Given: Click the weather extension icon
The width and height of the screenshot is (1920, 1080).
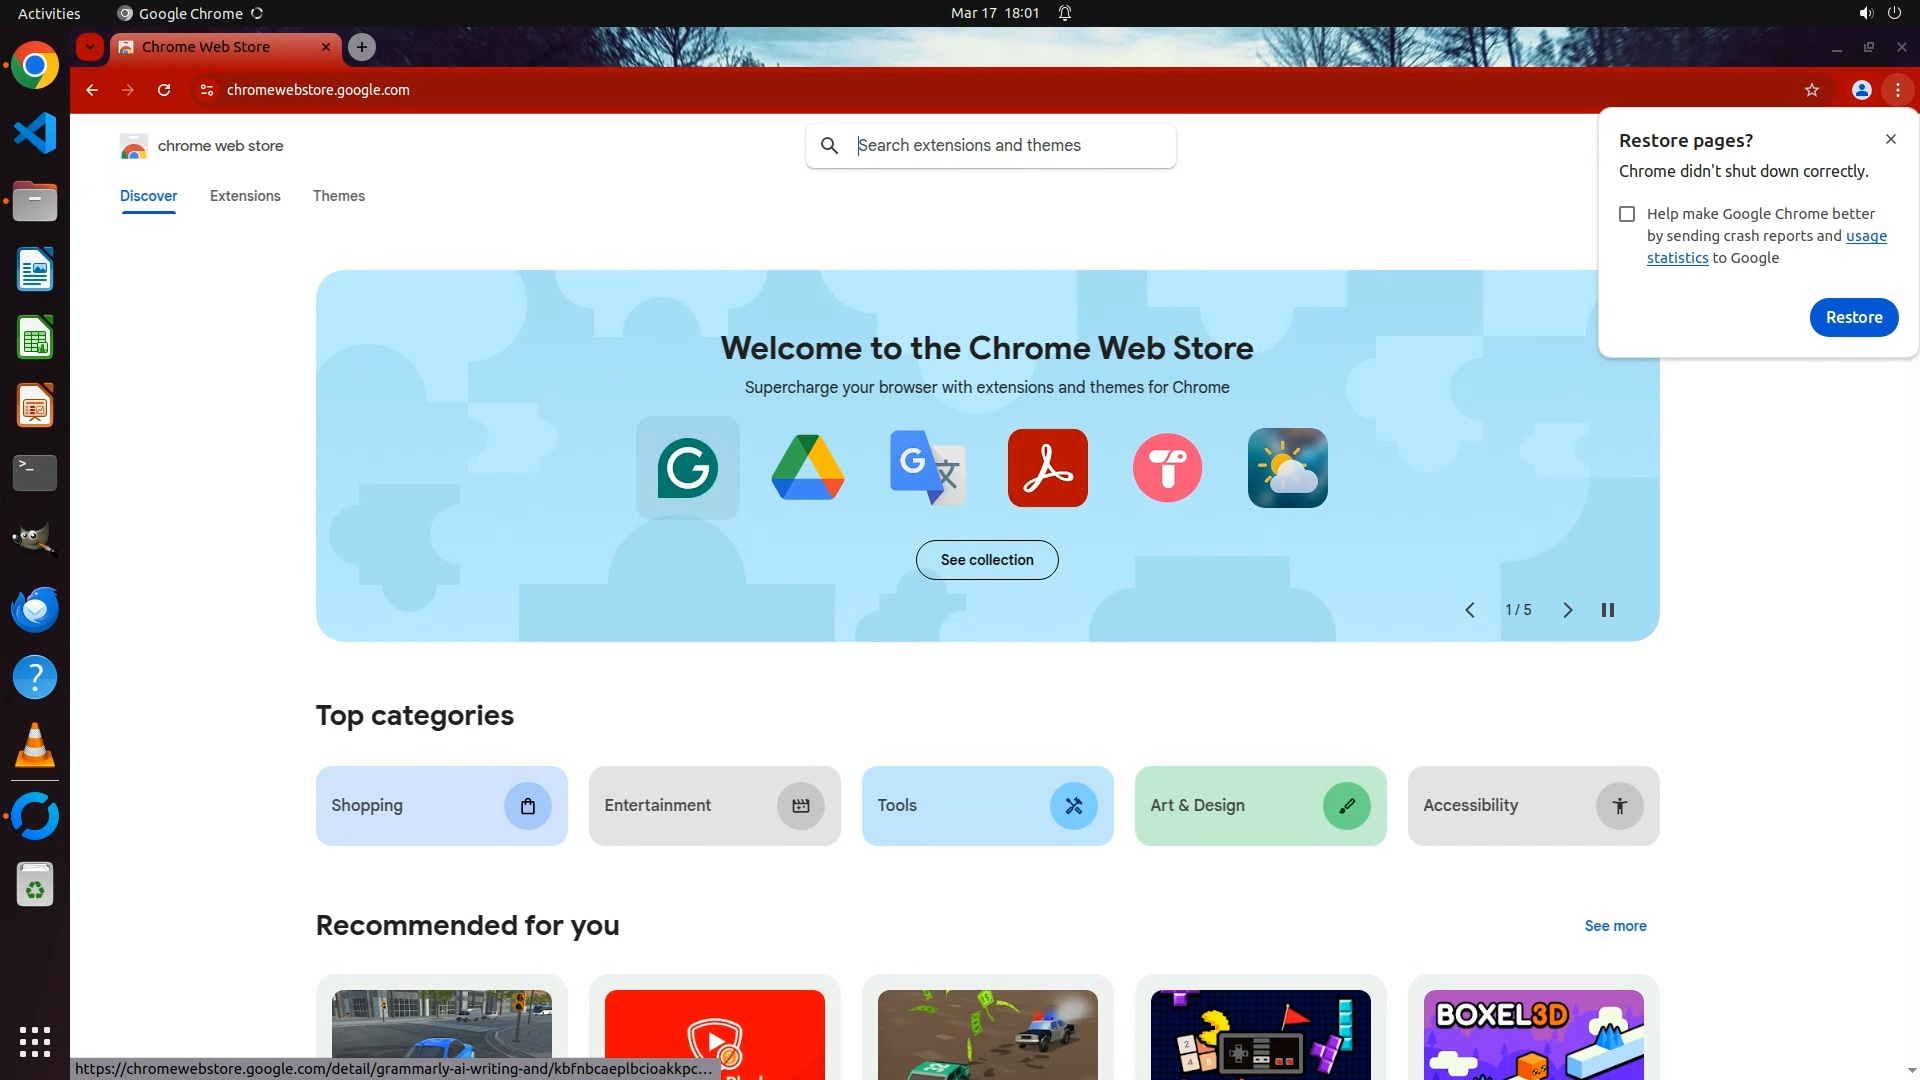Looking at the screenshot, I should click(x=1287, y=468).
